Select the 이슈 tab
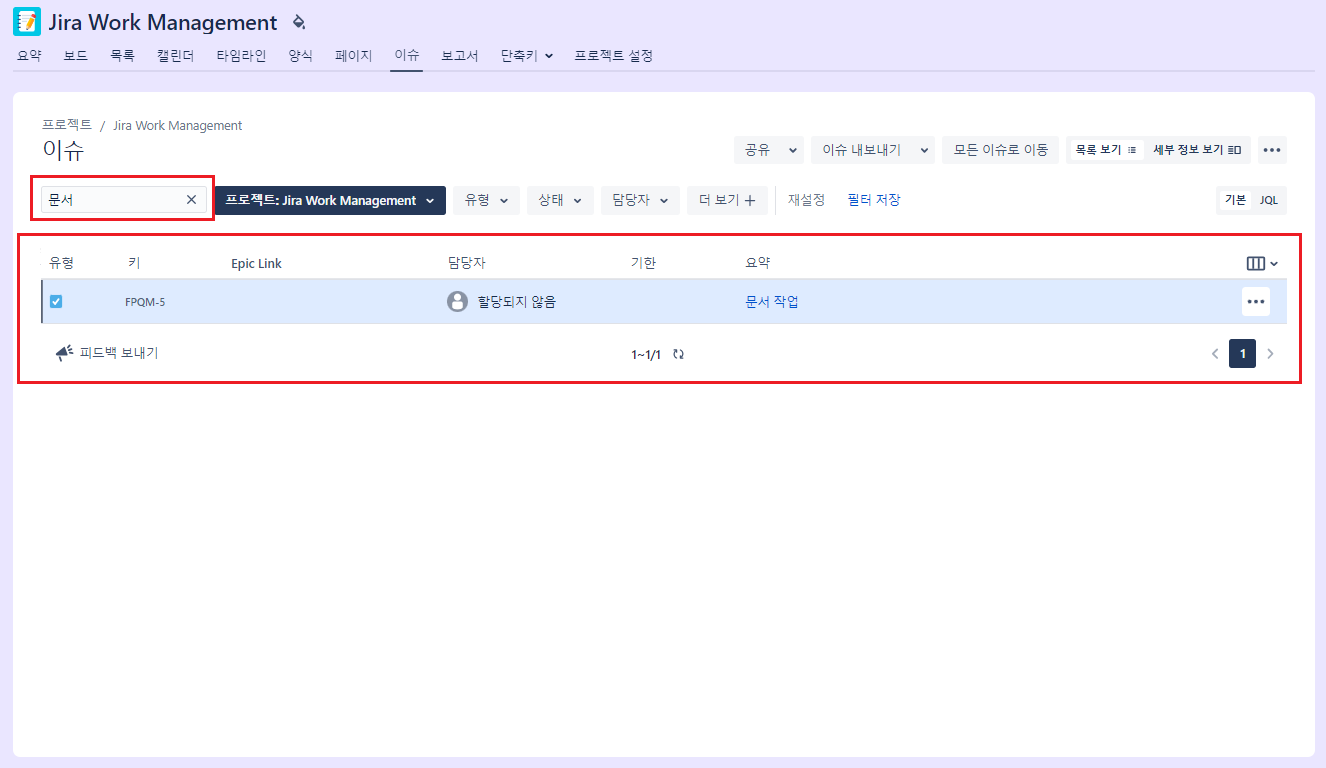The image size is (1326, 768). coord(406,56)
